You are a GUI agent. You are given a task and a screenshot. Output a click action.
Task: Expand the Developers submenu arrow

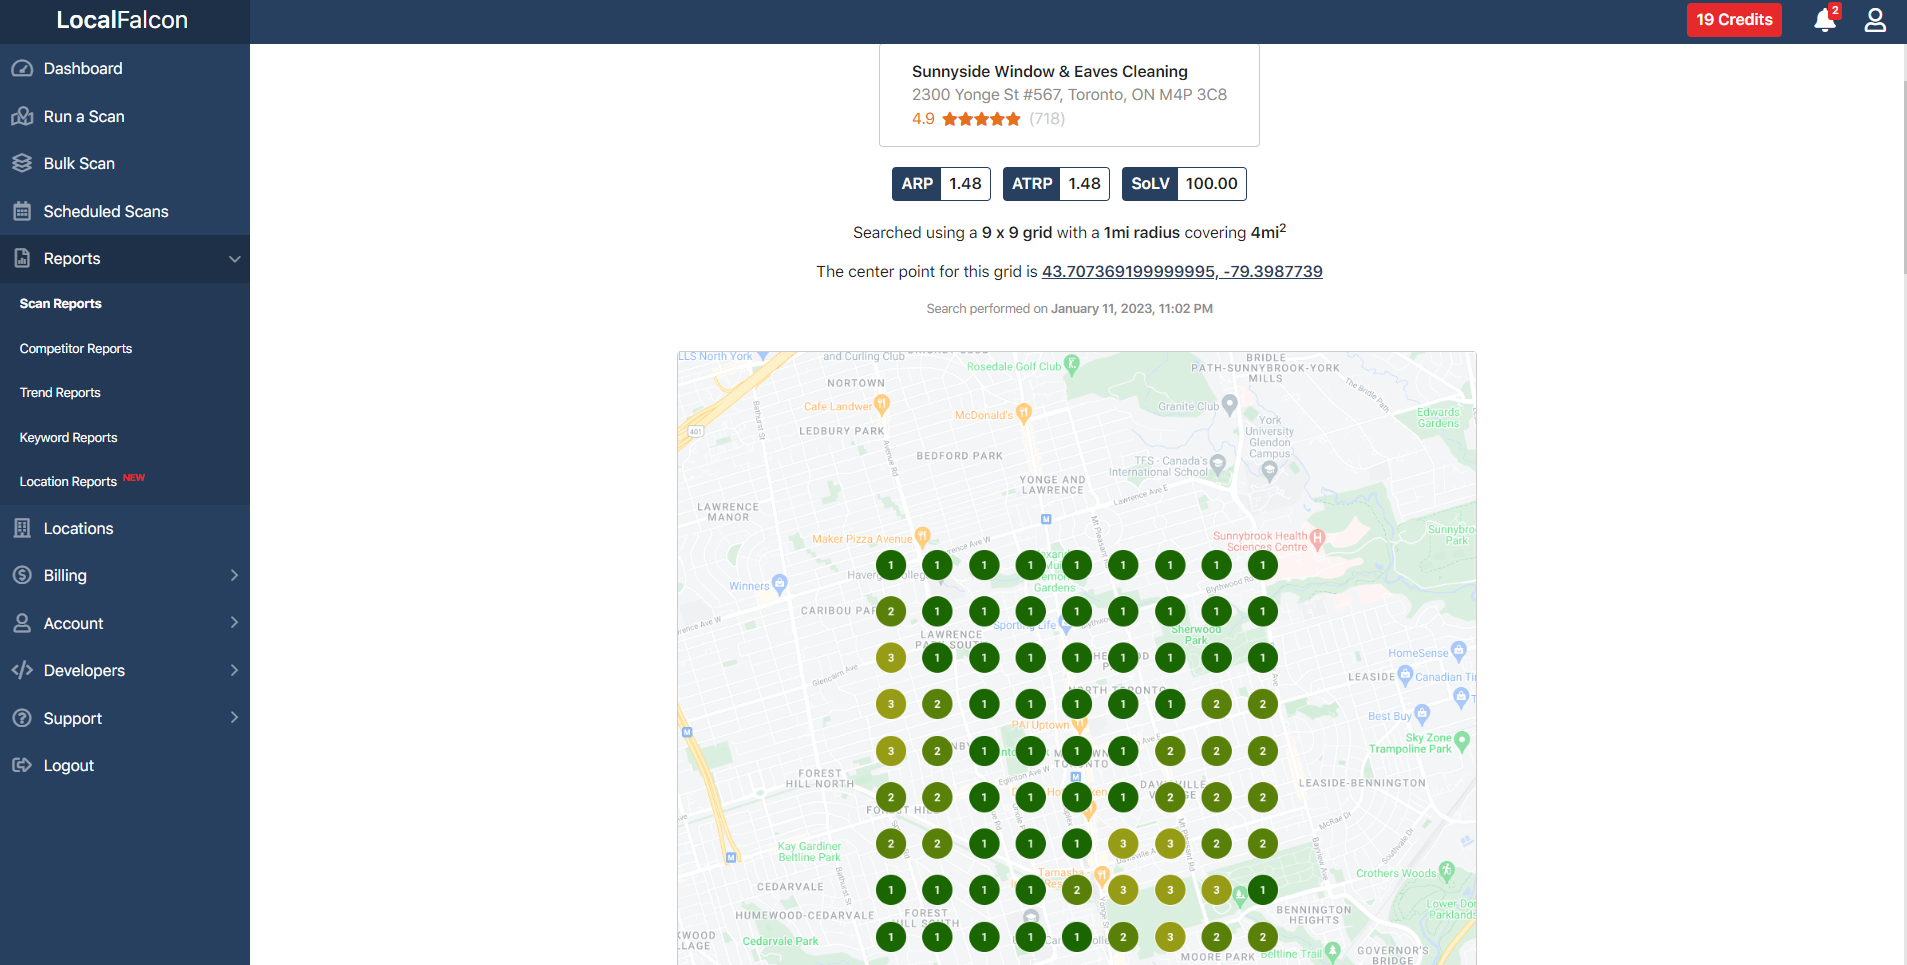(235, 670)
